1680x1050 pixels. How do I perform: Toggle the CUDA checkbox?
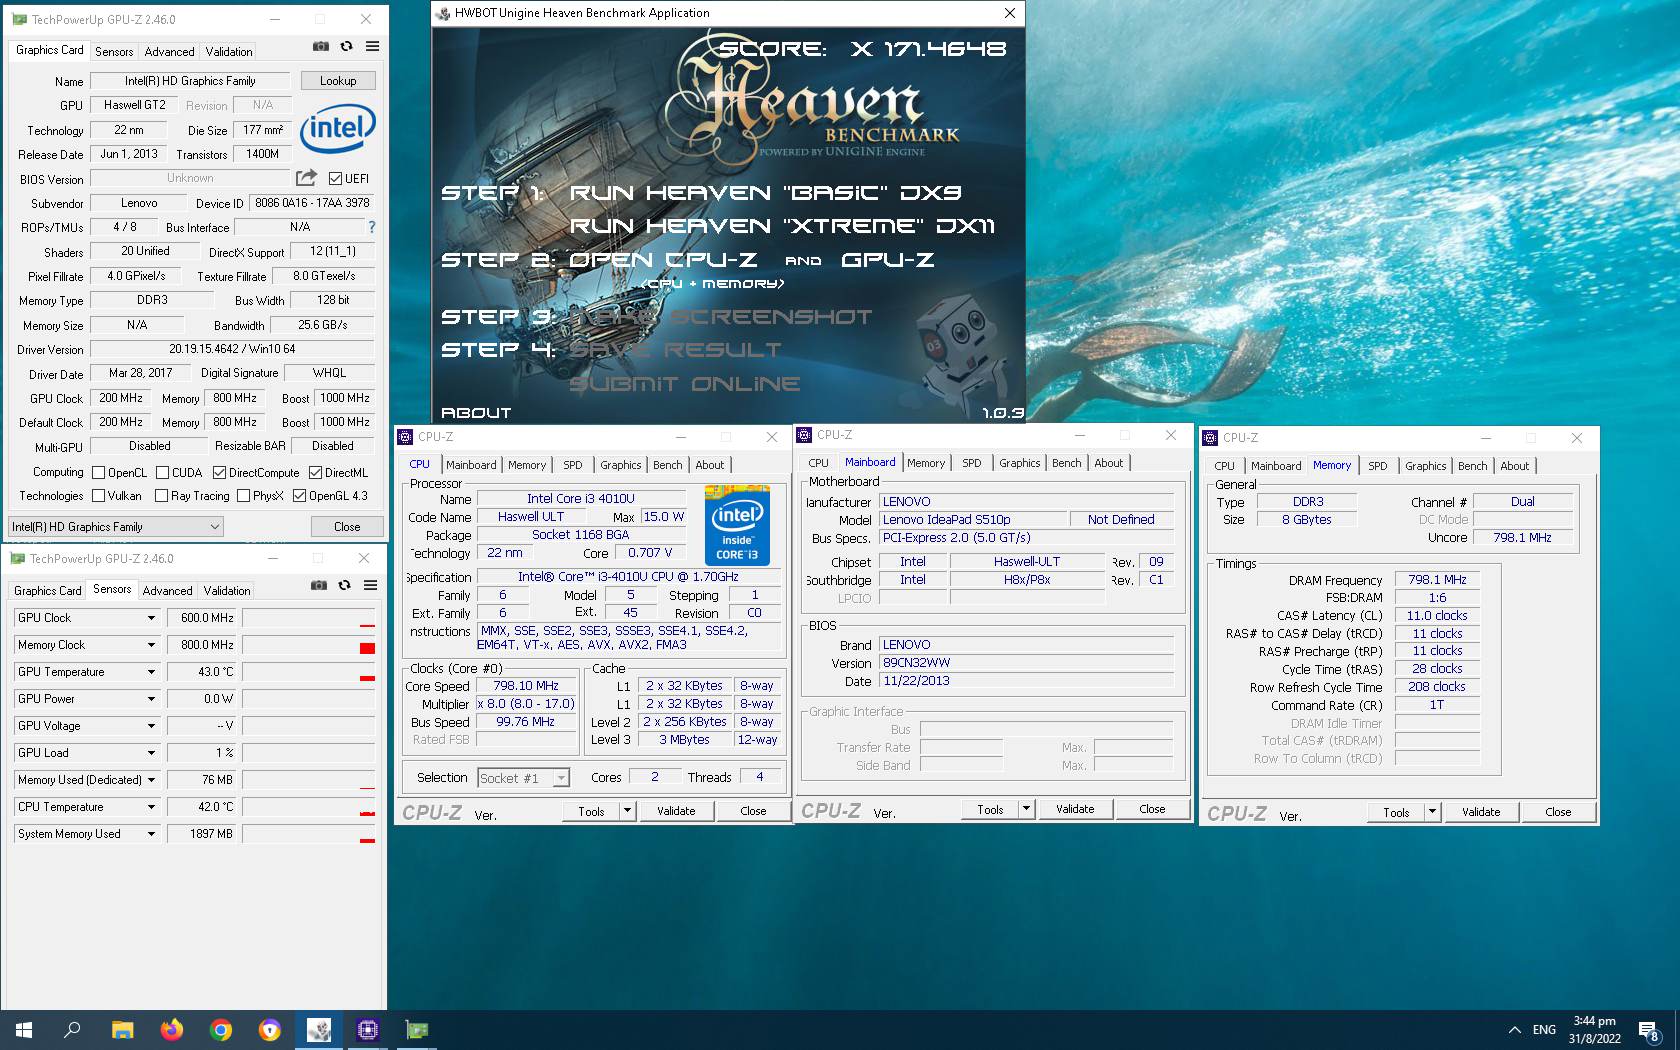tap(162, 473)
